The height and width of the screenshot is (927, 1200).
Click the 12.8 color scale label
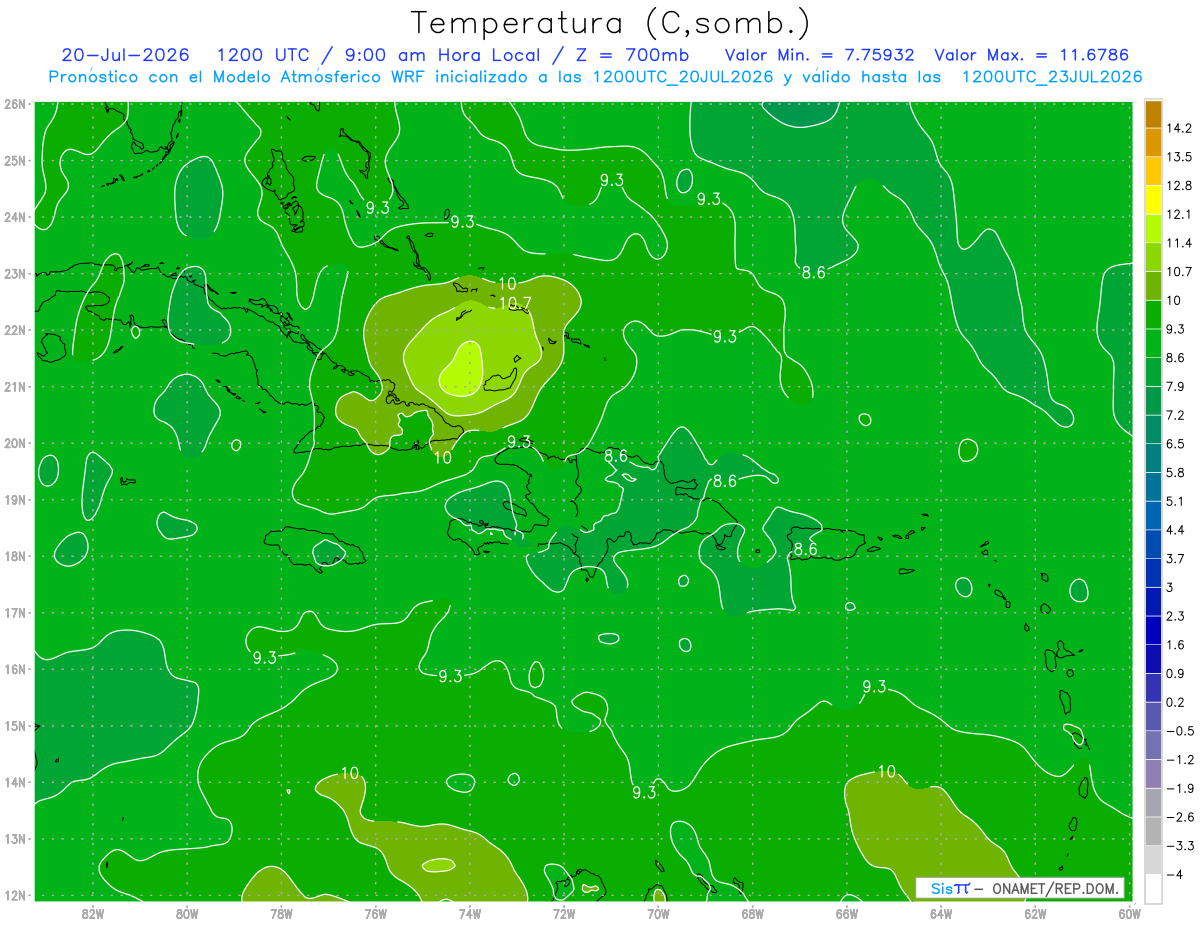click(x=1179, y=186)
